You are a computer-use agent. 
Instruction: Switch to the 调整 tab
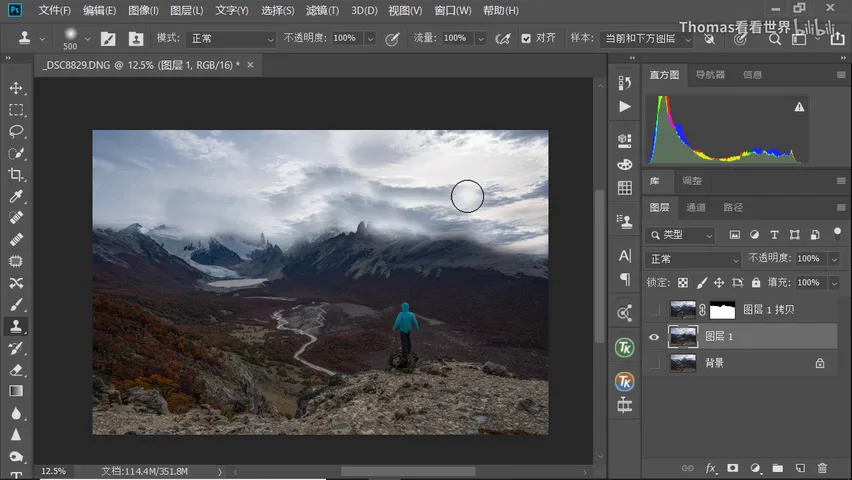coord(692,181)
